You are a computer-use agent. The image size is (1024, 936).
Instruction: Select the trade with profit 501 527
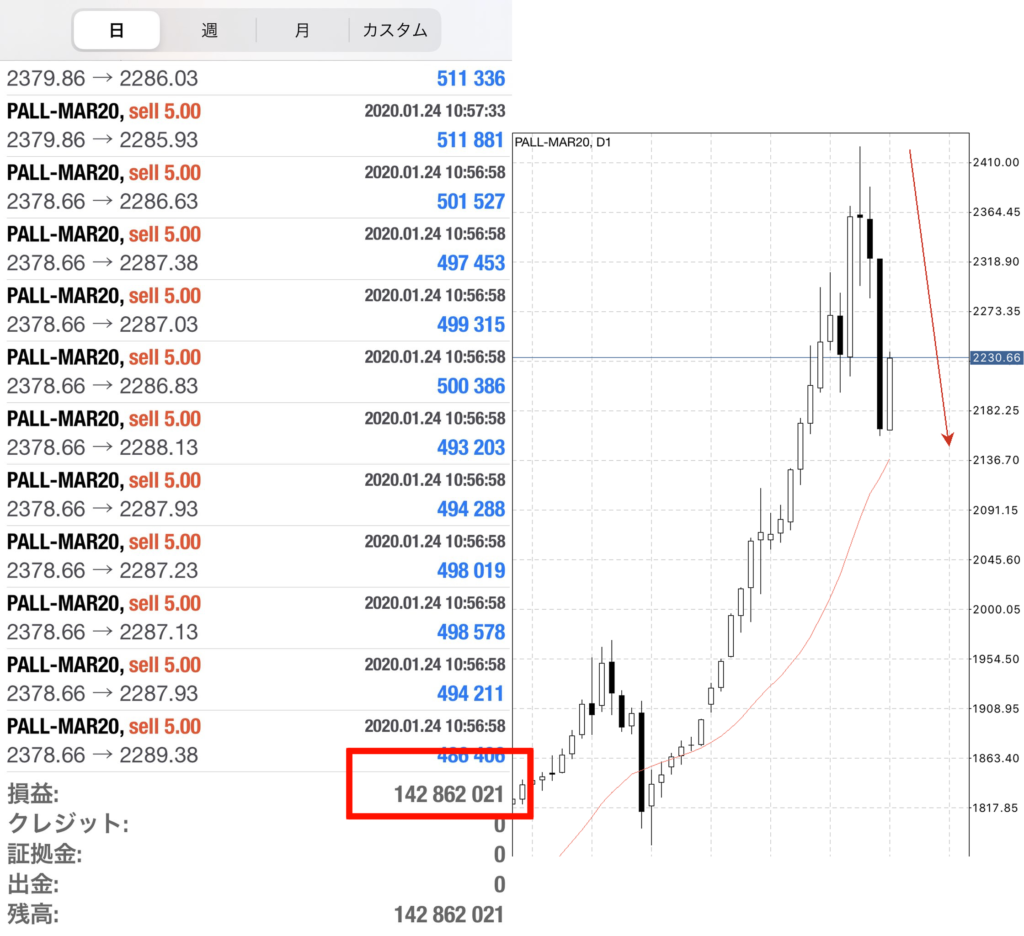tap(256, 187)
